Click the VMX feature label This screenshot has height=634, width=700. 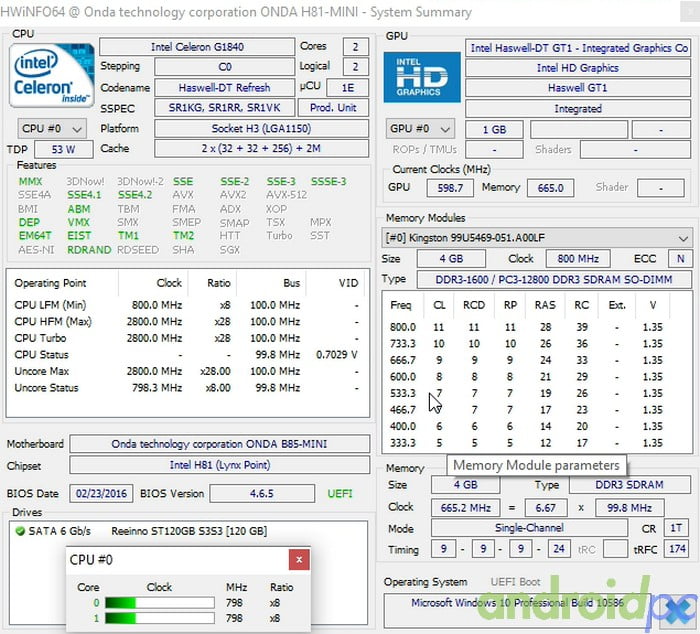coord(79,222)
